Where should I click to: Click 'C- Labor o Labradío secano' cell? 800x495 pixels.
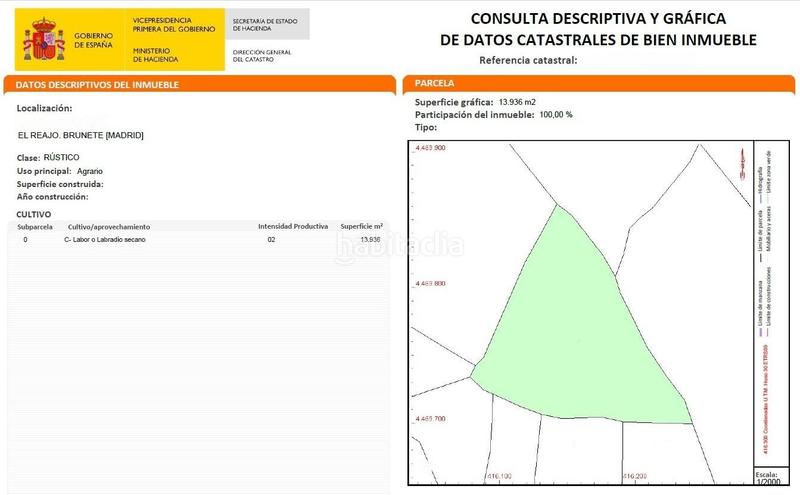[x=105, y=239]
